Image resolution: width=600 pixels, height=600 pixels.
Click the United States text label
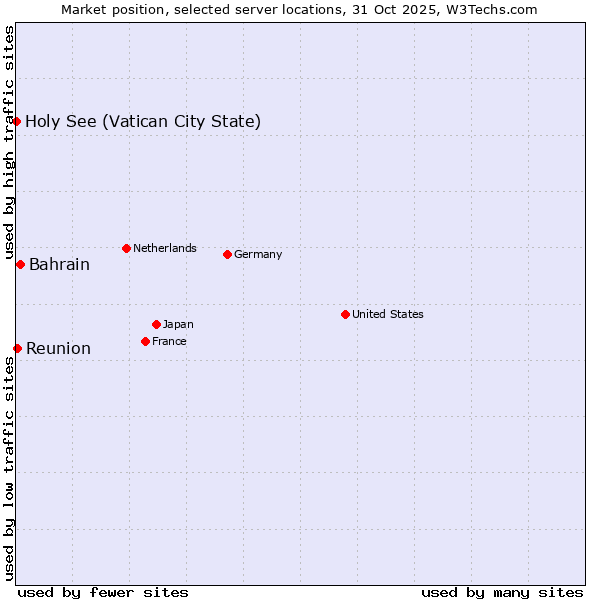387,314
